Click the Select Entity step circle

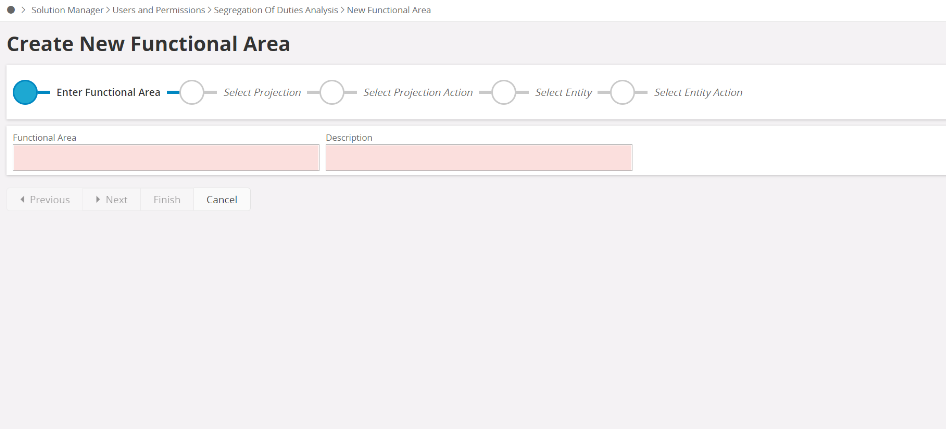click(503, 92)
